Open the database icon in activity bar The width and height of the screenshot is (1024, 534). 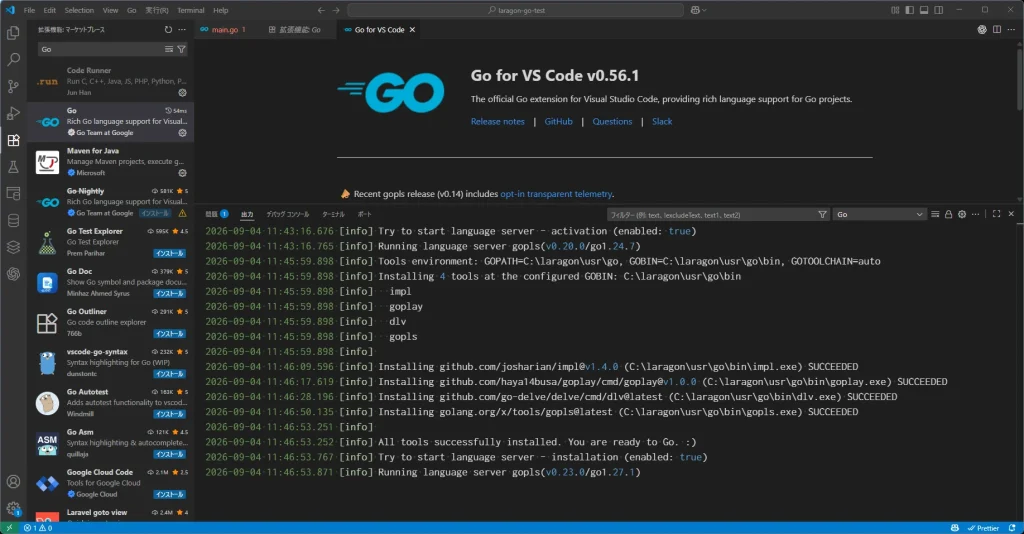13,220
